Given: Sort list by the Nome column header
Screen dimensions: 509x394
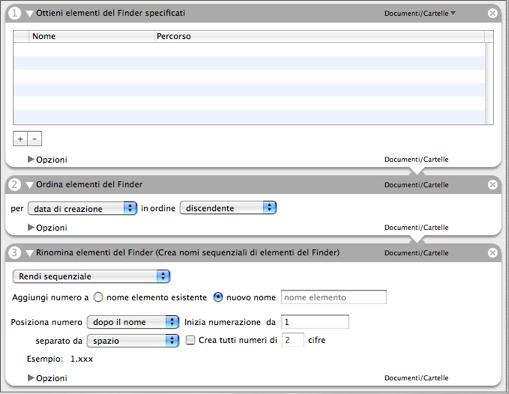Looking at the screenshot, I should pos(92,36).
